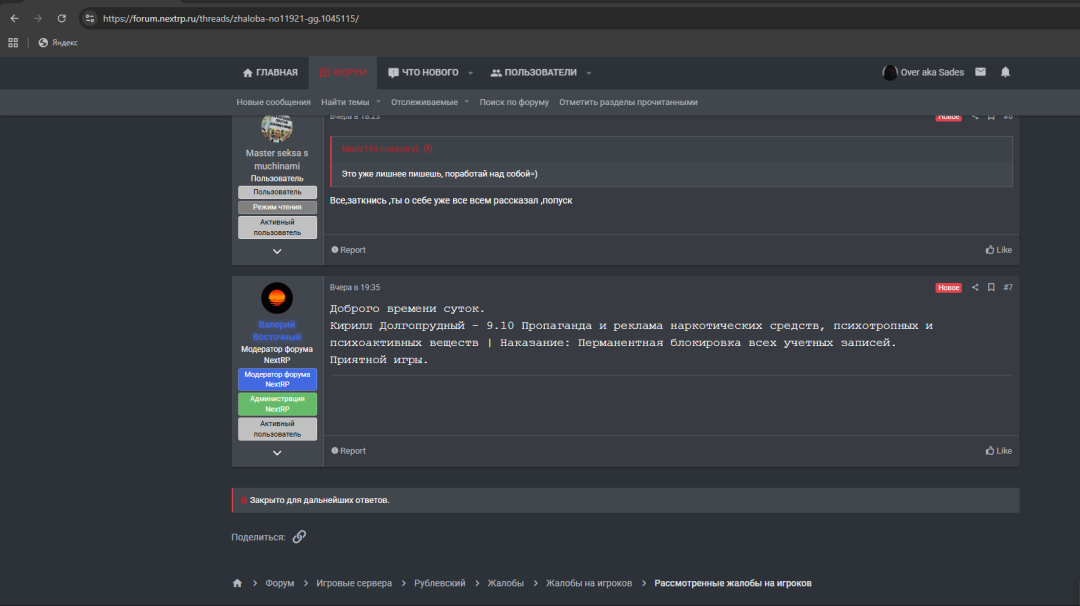Screen dimensions: 1080x606
Task: Open Жалобы на игроков breadcrumb link
Action: point(588,582)
